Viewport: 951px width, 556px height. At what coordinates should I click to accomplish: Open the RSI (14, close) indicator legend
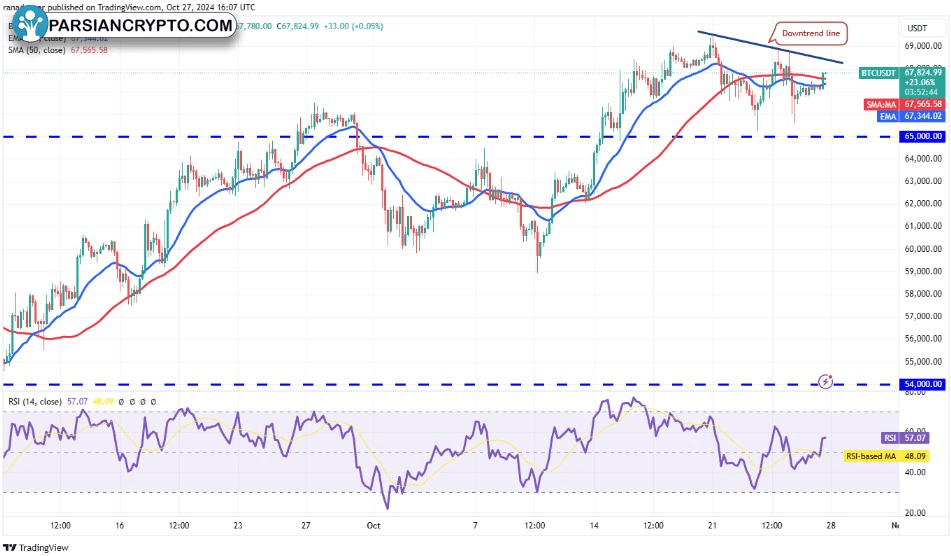point(35,401)
